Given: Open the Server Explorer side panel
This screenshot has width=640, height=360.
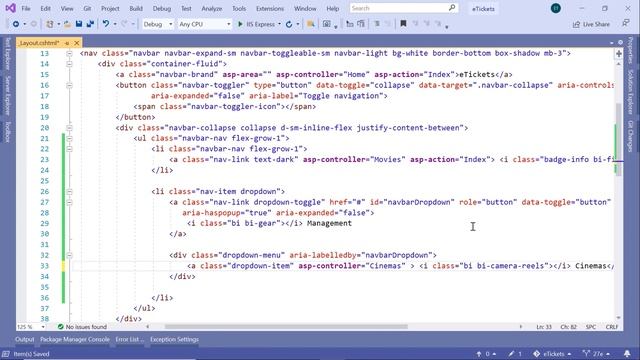Looking at the screenshot, I should (7, 95).
